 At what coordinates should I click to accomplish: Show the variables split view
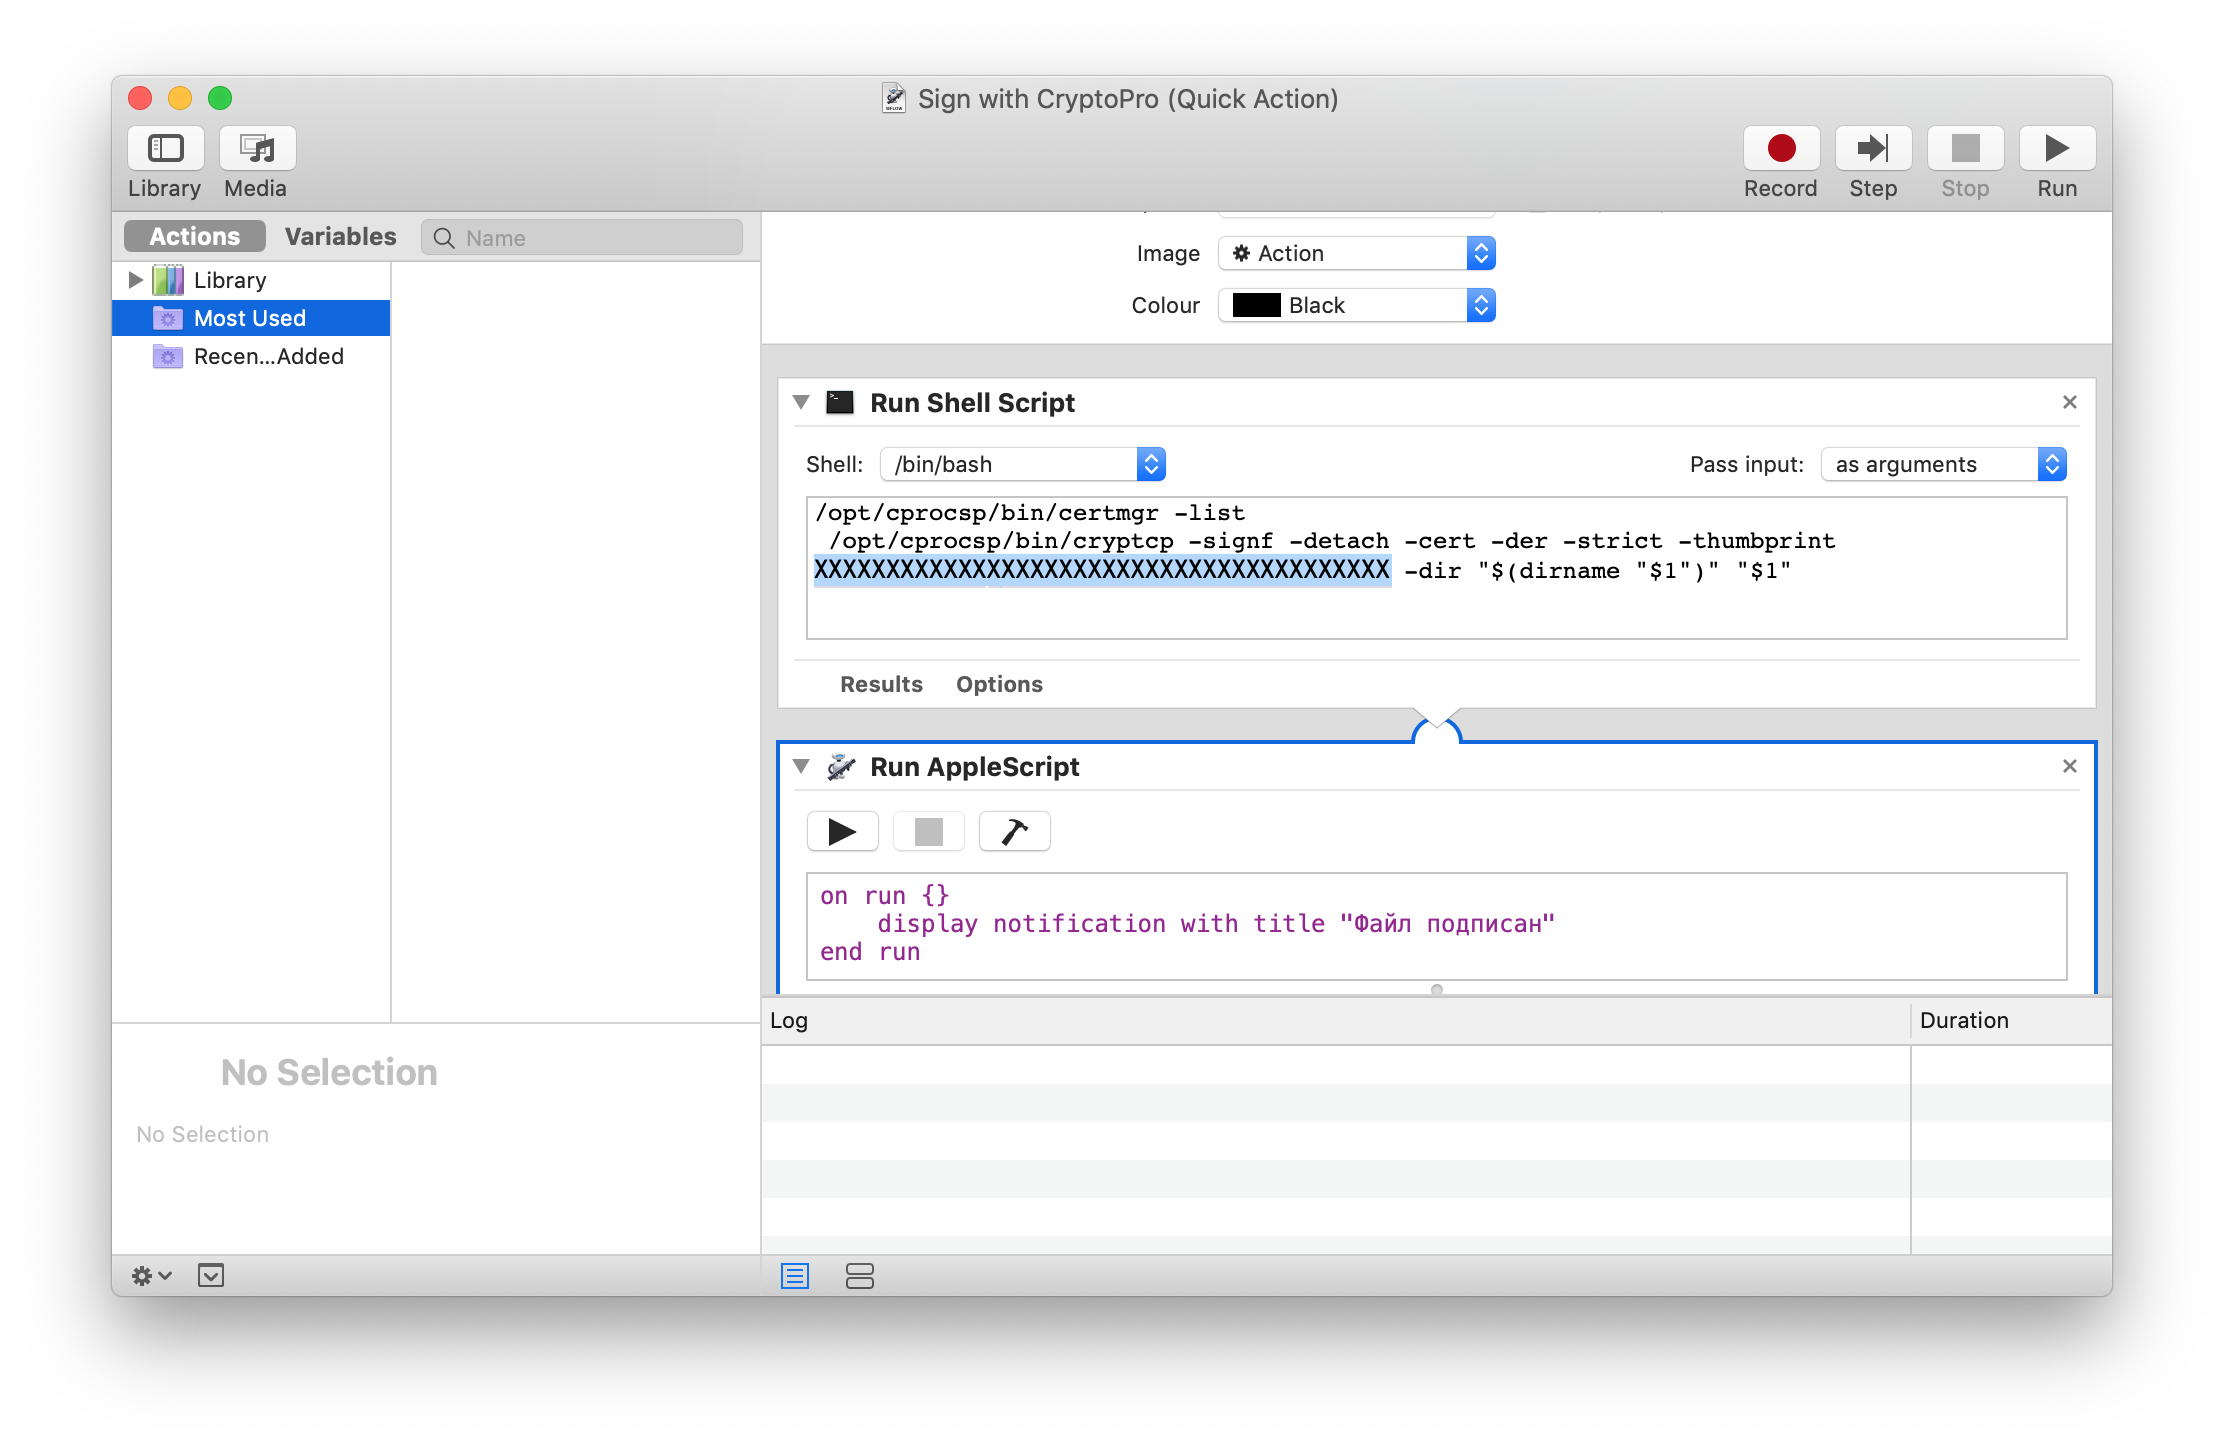pos(859,1276)
